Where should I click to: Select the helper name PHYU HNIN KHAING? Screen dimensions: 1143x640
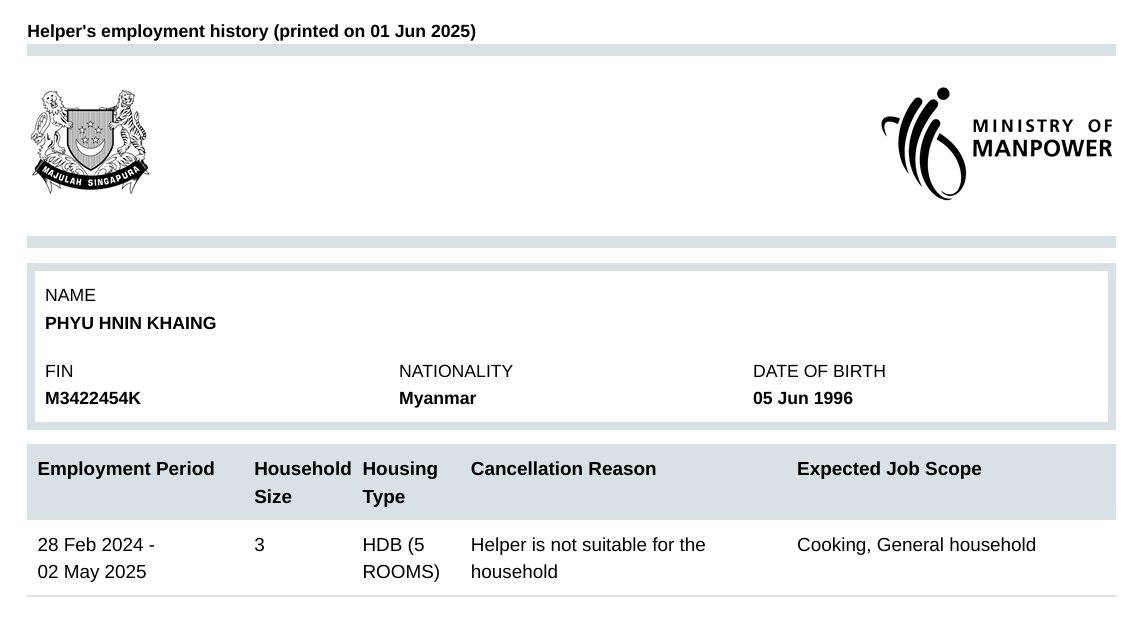coord(130,323)
